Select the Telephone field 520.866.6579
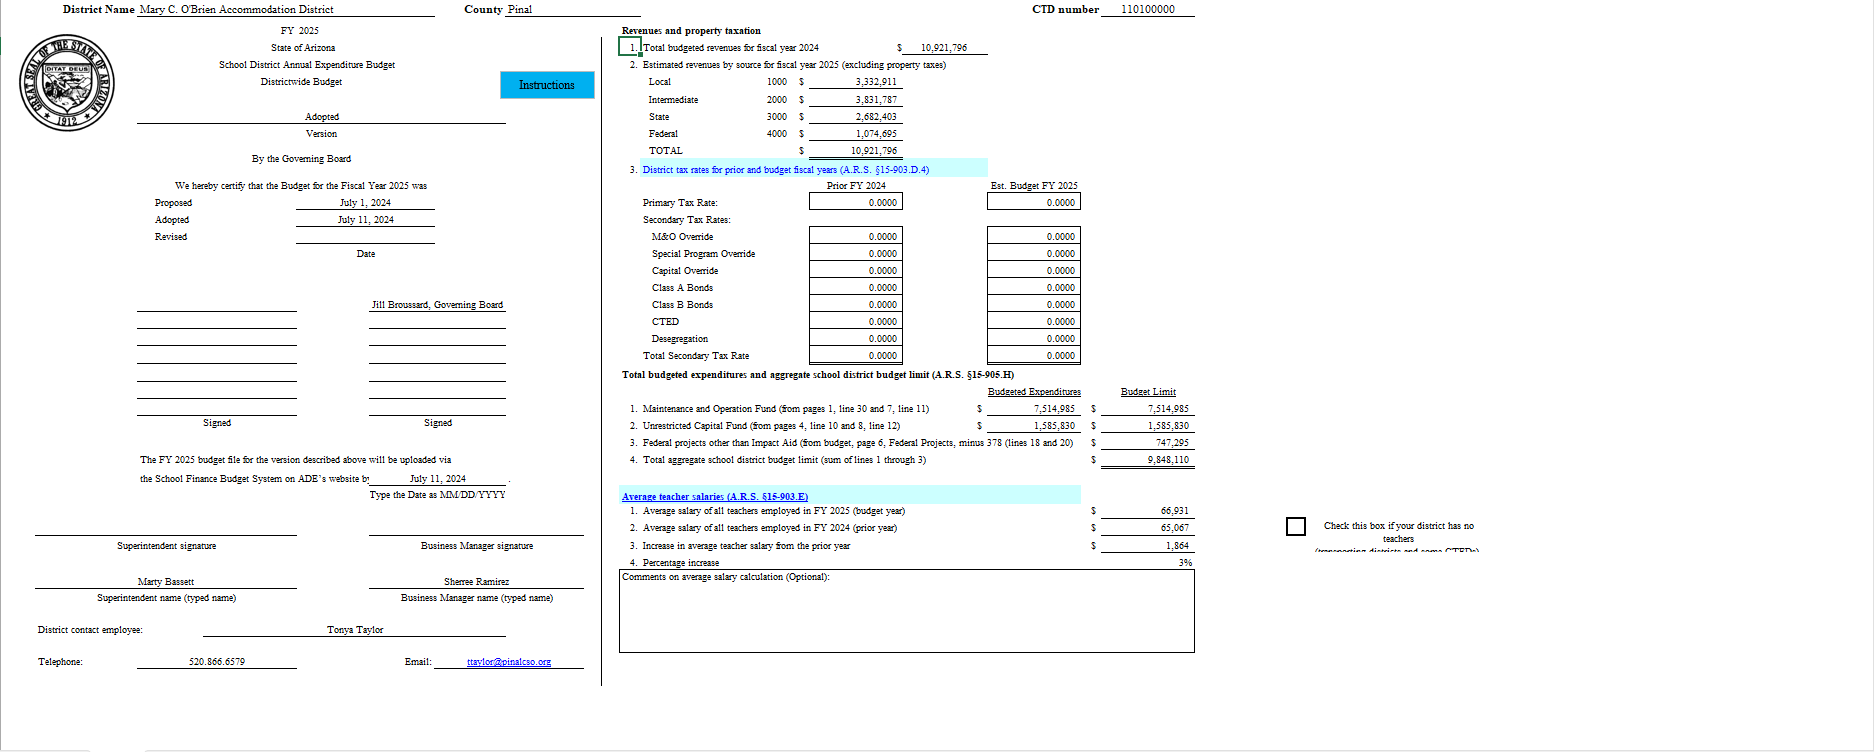This screenshot has width=1874, height=752. pos(217,662)
